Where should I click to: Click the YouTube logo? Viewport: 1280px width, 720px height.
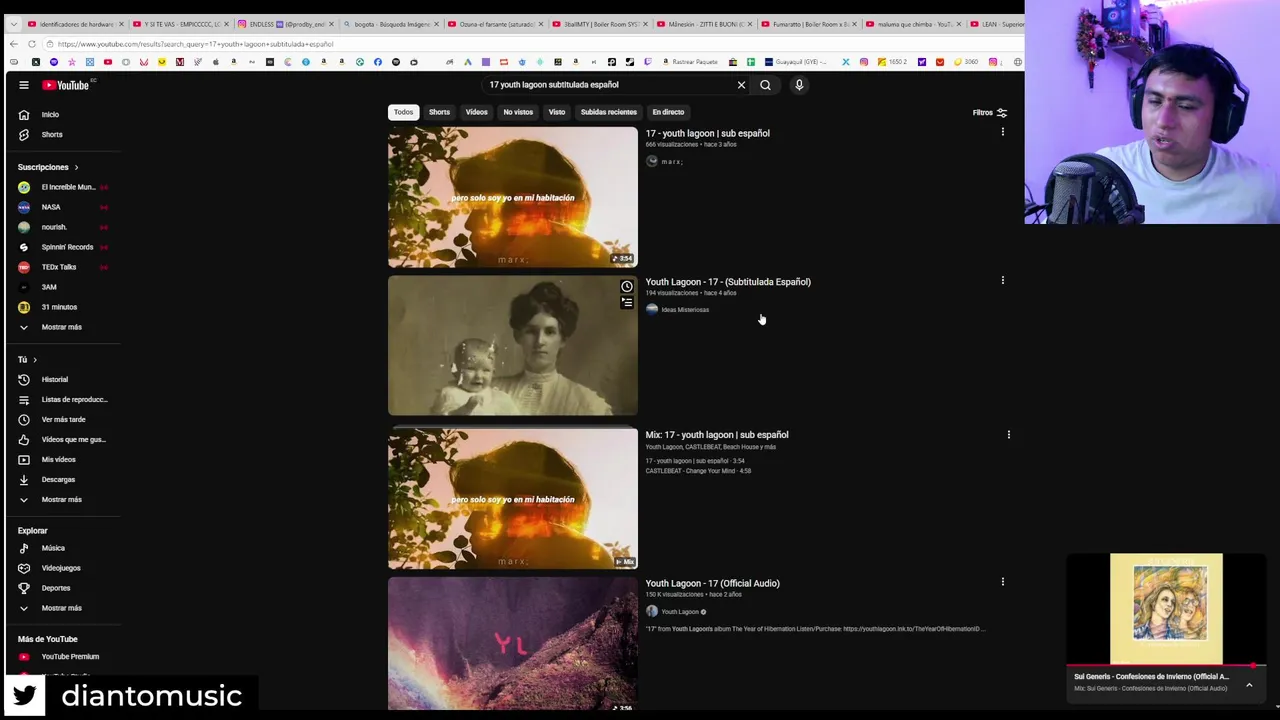point(65,85)
